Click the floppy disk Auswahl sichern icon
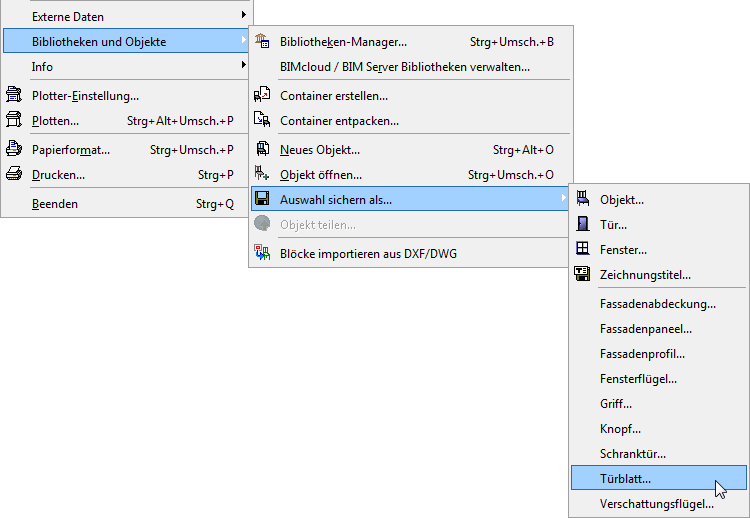The height and width of the screenshot is (518, 750). coord(263,200)
